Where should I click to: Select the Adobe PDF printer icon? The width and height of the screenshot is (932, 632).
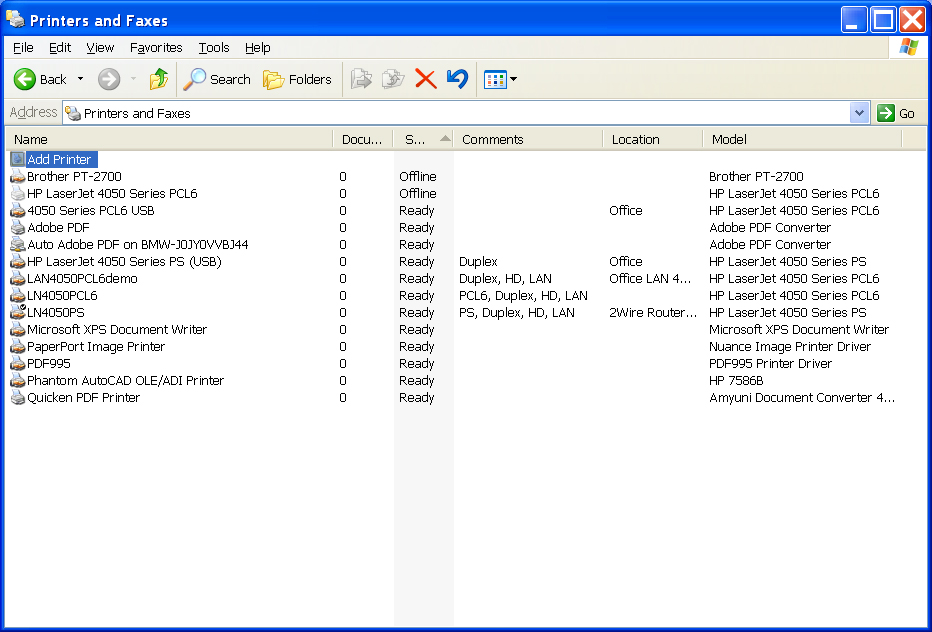coord(17,228)
